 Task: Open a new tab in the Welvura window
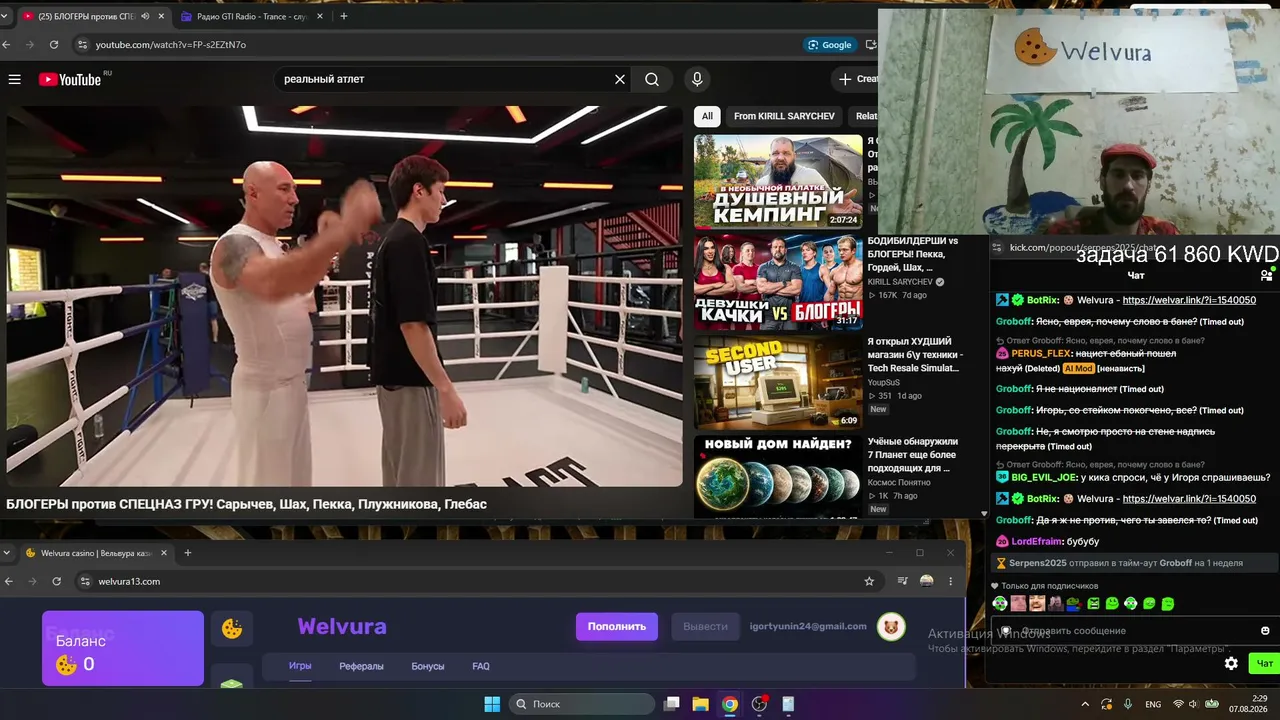pyautogui.click(x=187, y=553)
